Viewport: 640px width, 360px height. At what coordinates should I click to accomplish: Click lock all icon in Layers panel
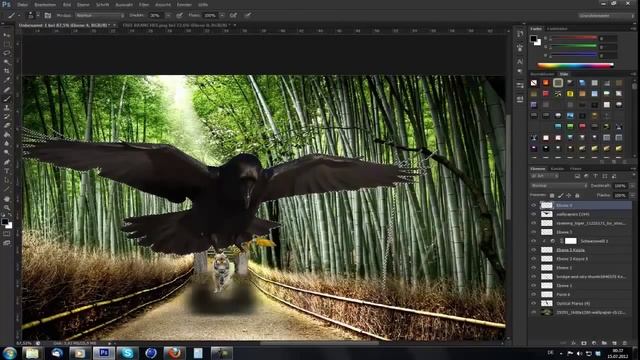pyautogui.click(x=577, y=196)
